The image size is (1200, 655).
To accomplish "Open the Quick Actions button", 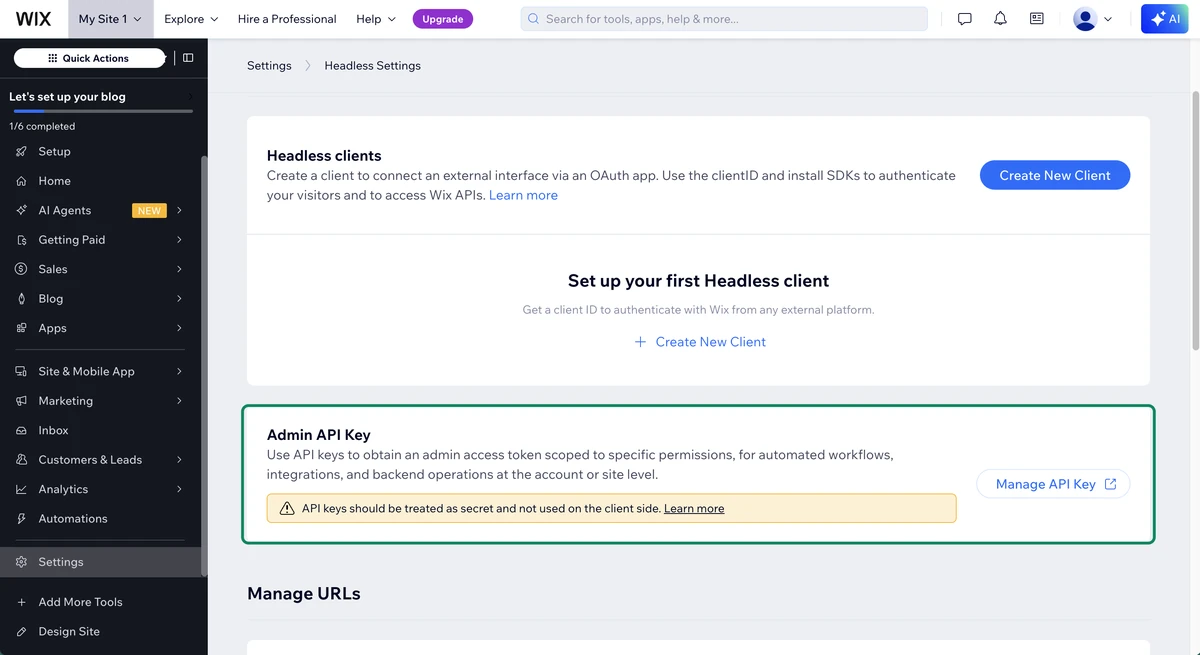I will click(x=89, y=58).
